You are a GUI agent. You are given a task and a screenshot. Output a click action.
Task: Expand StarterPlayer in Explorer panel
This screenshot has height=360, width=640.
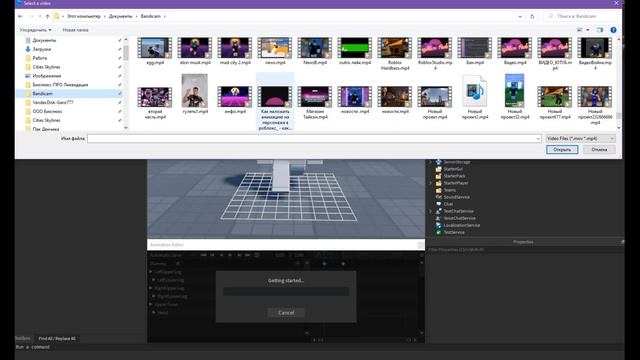(431, 183)
